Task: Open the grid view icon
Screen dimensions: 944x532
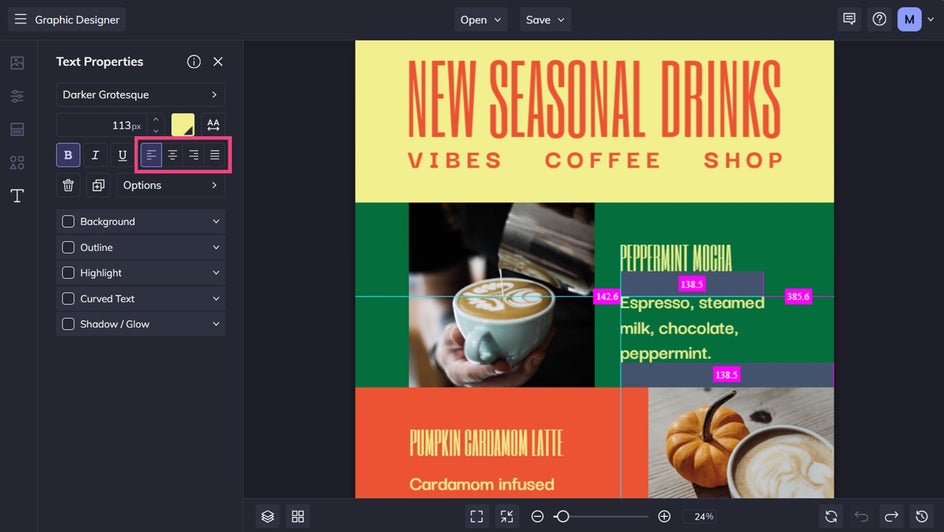Action: click(297, 516)
